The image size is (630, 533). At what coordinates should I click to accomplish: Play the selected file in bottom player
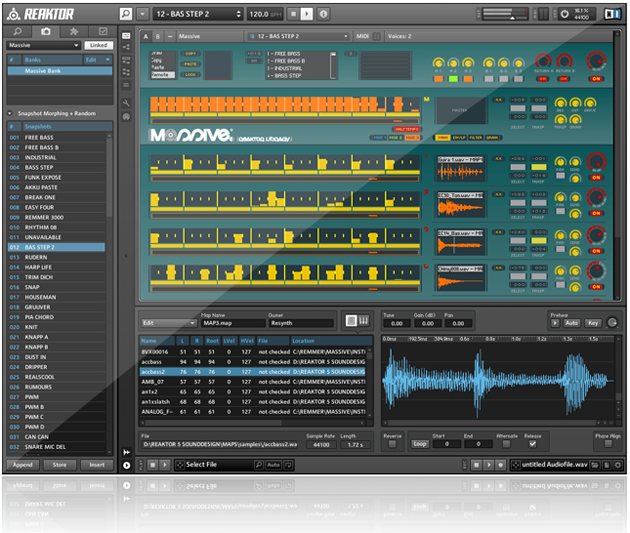tap(164, 465)
